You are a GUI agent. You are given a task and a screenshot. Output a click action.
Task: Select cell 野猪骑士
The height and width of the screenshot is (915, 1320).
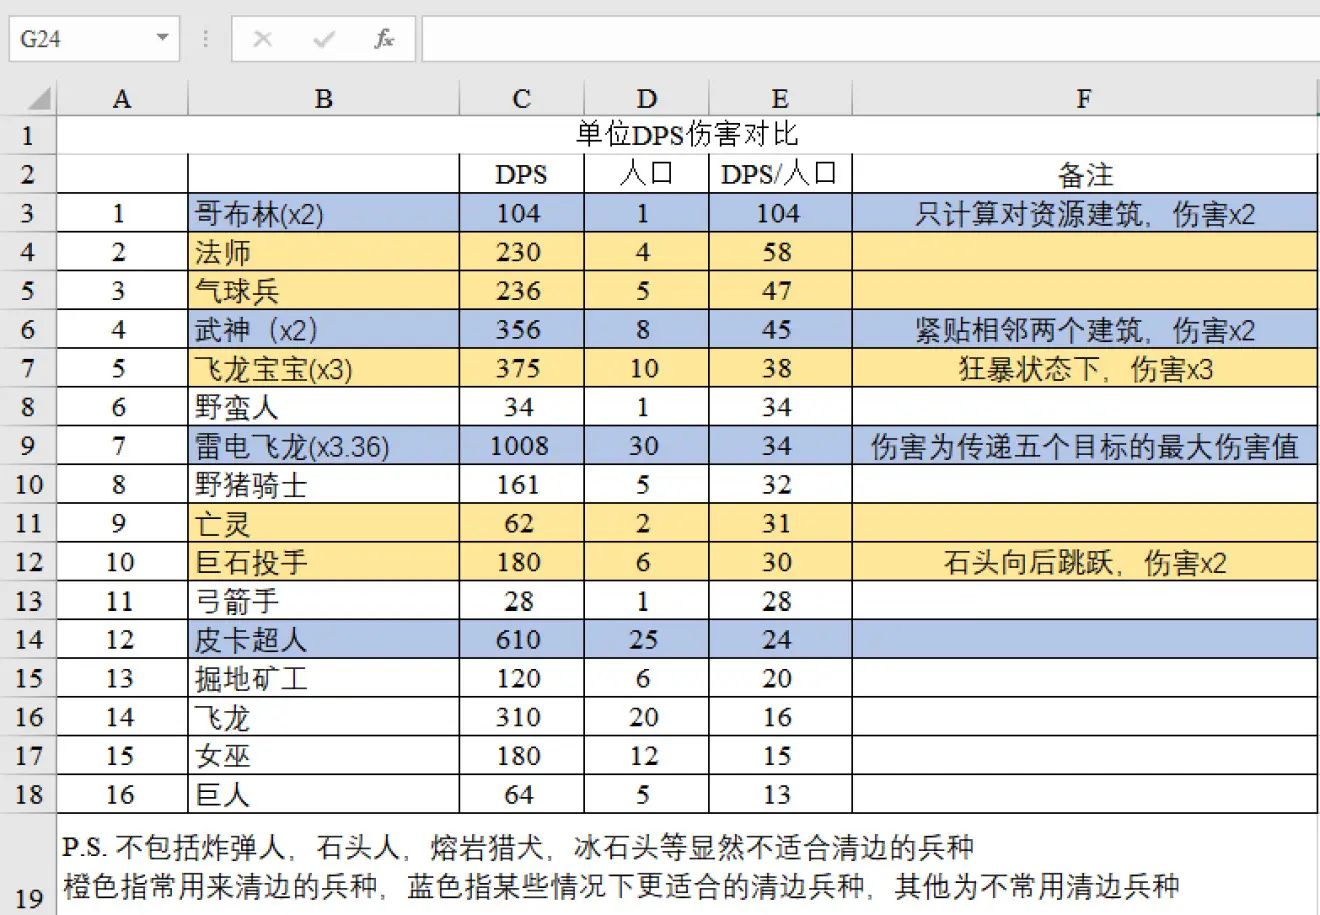click(x=323, y=485)
